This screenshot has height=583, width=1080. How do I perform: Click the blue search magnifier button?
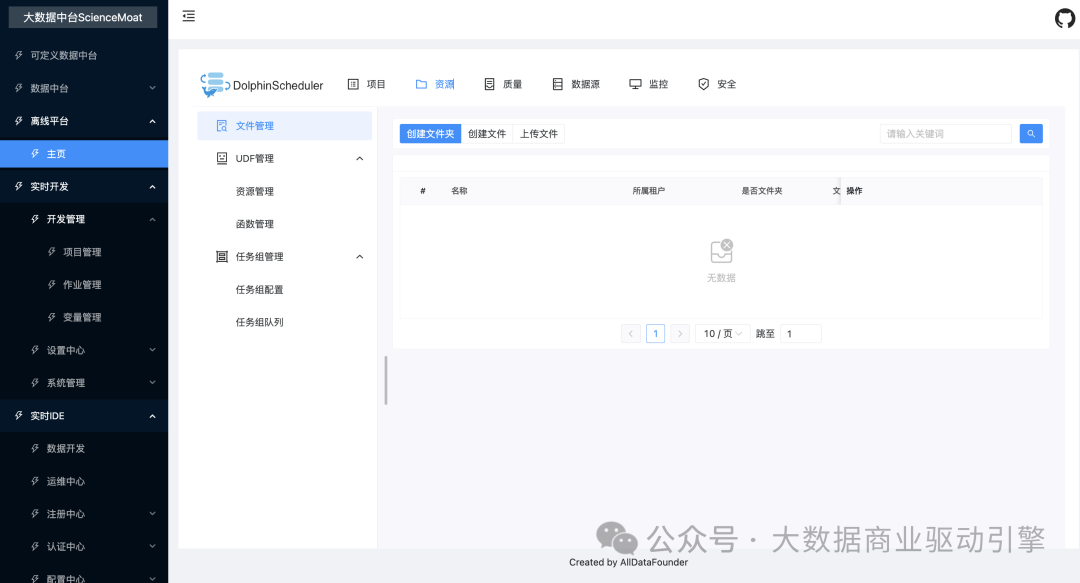click(1031, 134)
